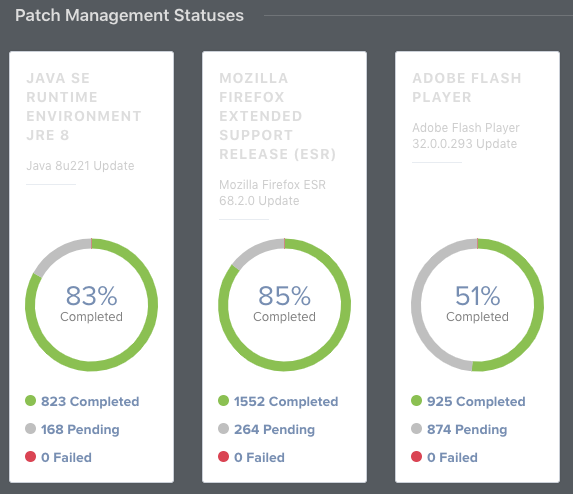Open the Java card's 0 Failed link
This screenshot has width=573, height=494.
click(66, 457)
